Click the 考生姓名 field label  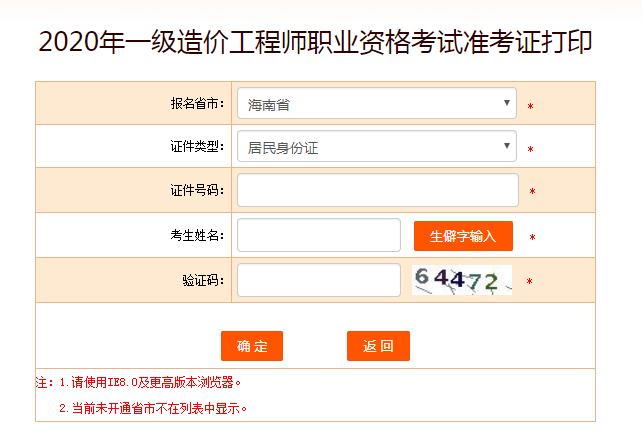point(197,236)
